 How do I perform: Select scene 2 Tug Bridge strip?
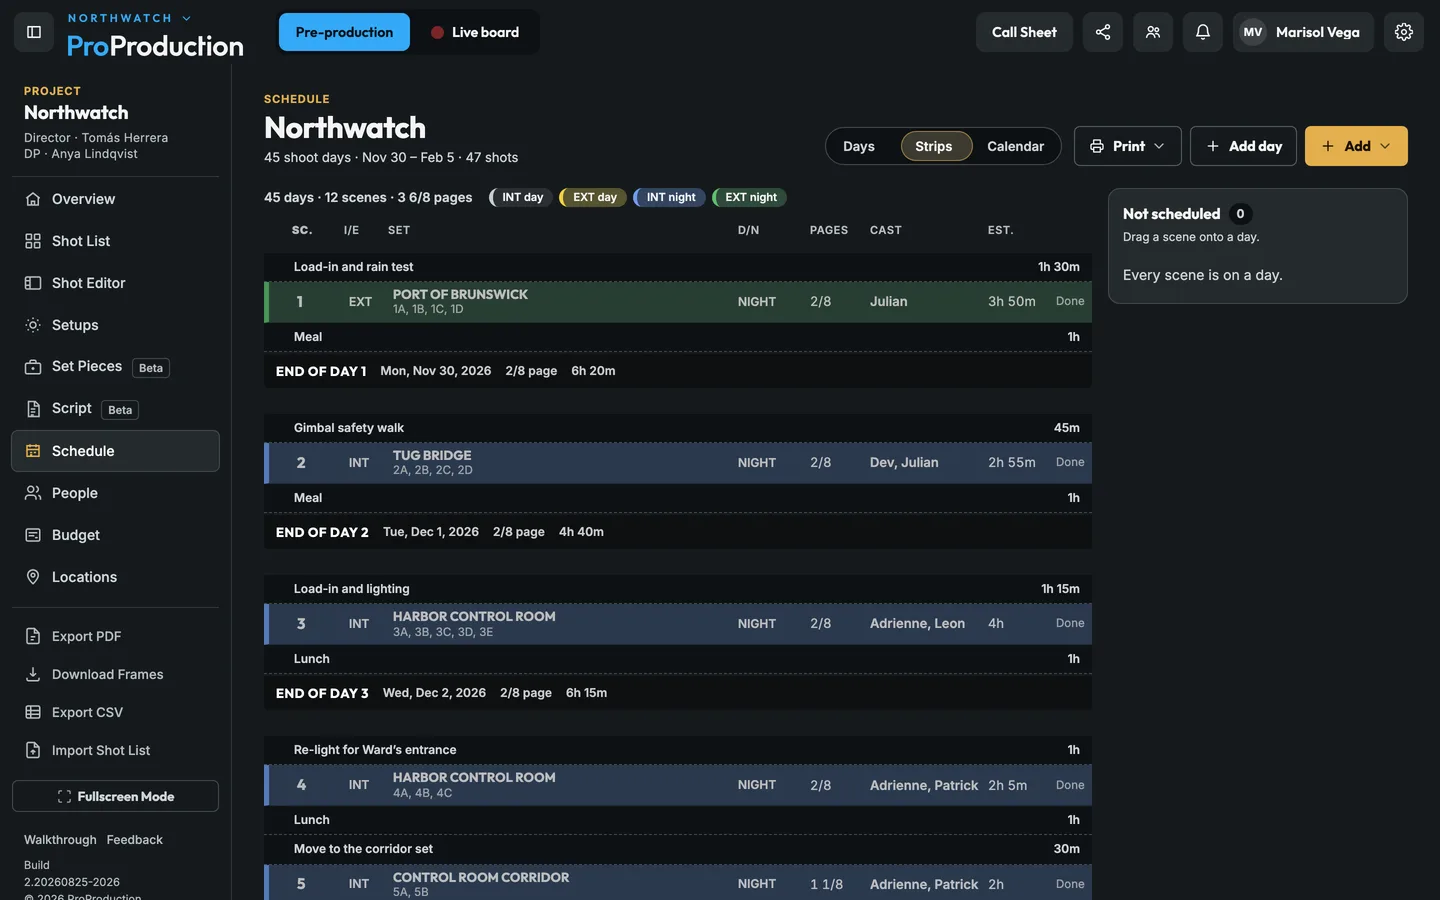(678, 463)
